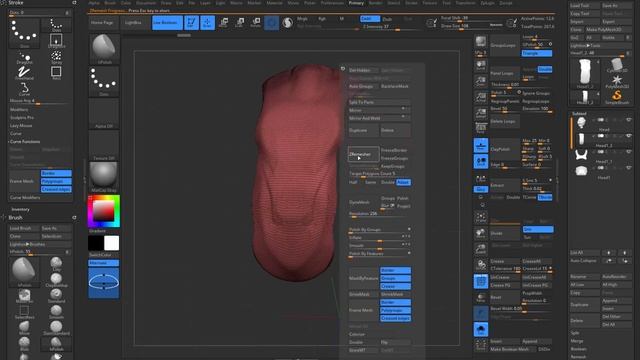Toggle Zadd mode
This screenshot has height=360, width=640.
[x=370, y=19]
